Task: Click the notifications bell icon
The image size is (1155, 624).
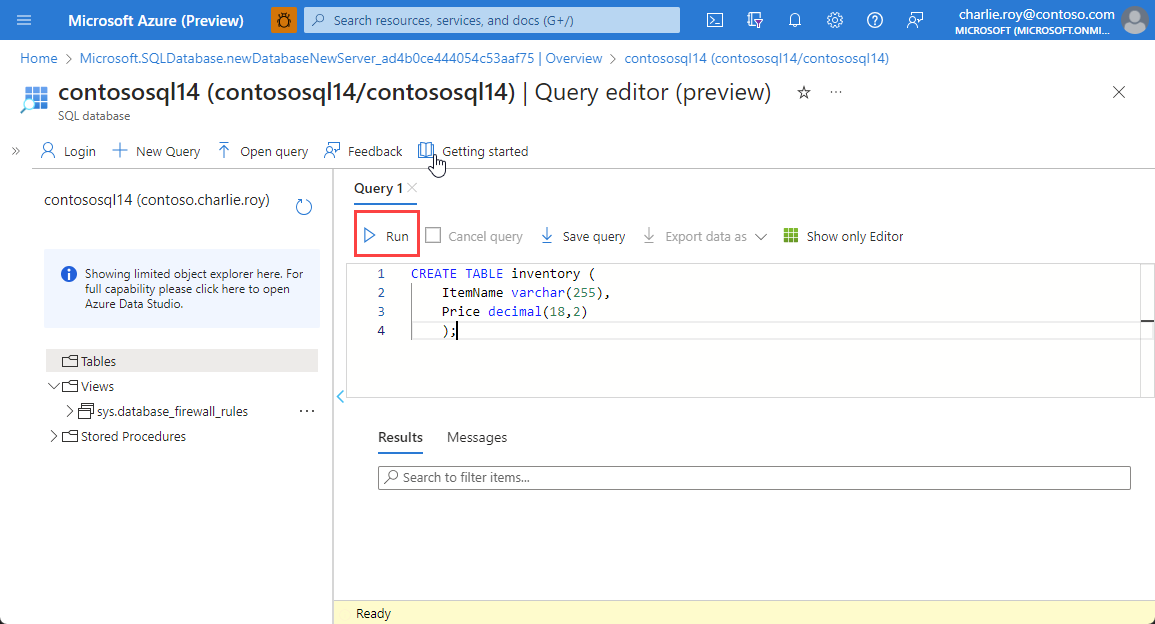Action: pyautogui.click(x=795, y=20)
